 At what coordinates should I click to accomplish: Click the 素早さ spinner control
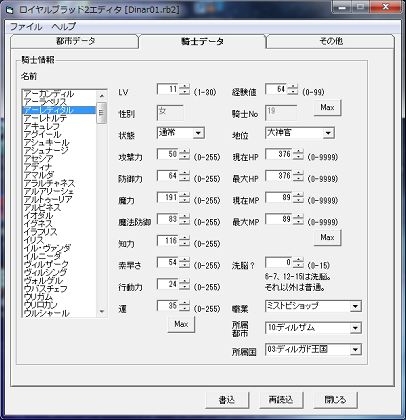pos(184,263)
